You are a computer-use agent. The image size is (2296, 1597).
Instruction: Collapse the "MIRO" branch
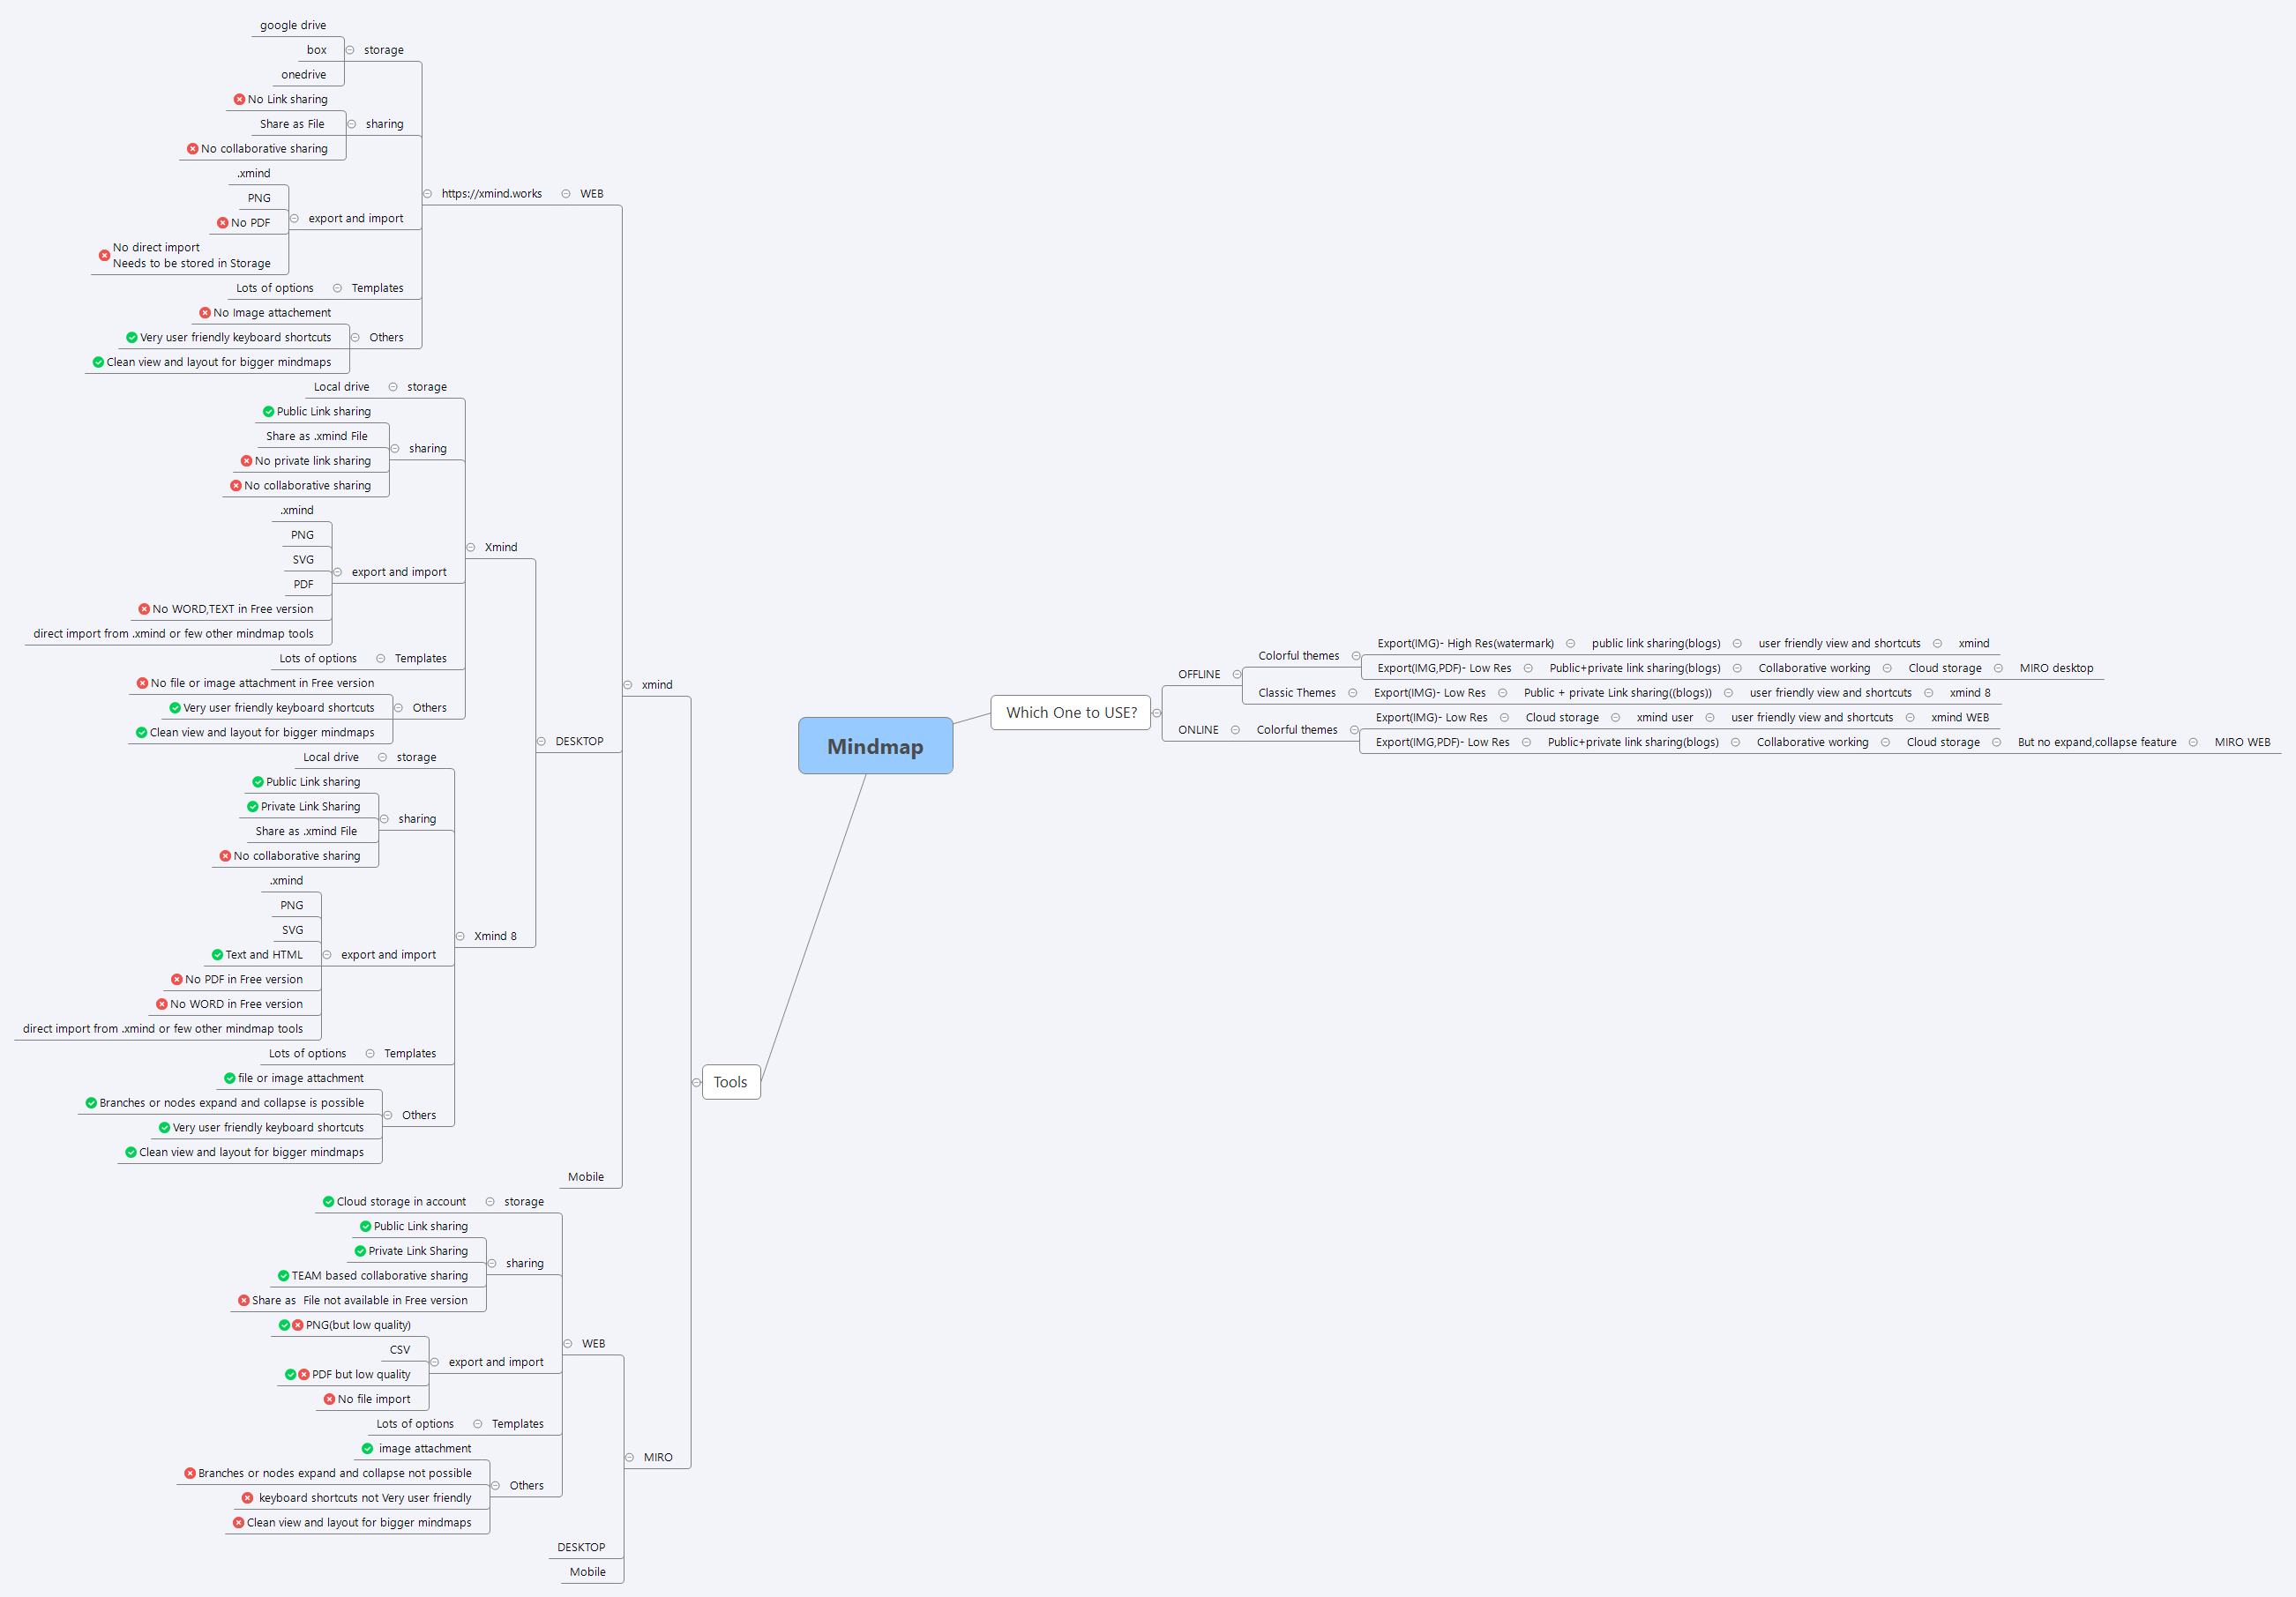tap(629, 1457)
